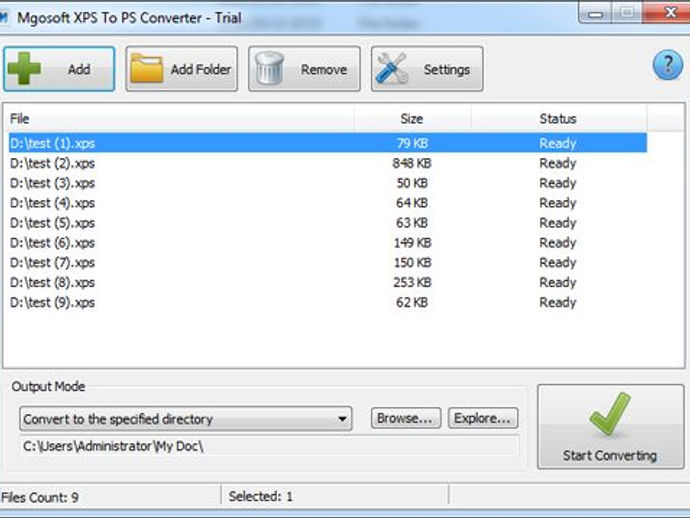
Task: Click Ready status of test (9).xps
Action: (558, 302)
